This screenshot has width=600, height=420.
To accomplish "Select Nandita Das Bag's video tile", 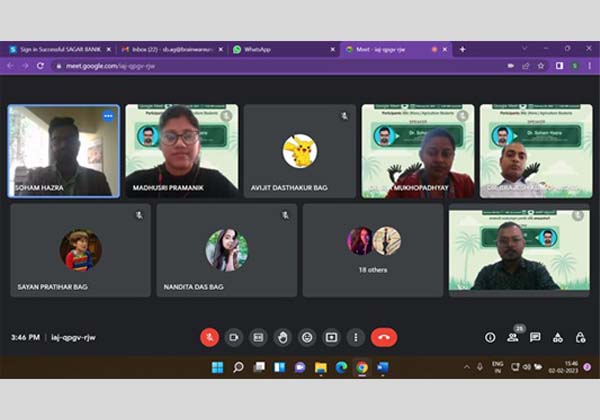I will (226, 250).
